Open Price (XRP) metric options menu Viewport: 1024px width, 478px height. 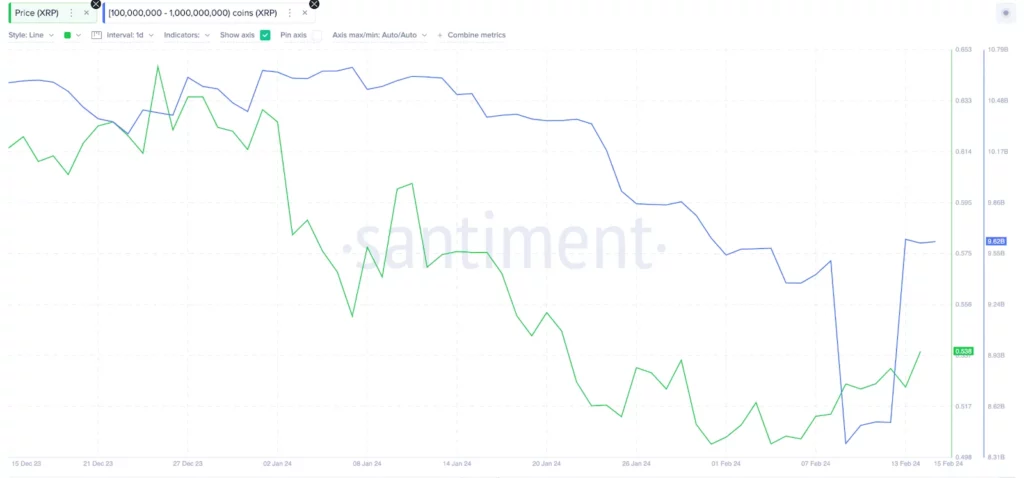click(x=71, y=12)
